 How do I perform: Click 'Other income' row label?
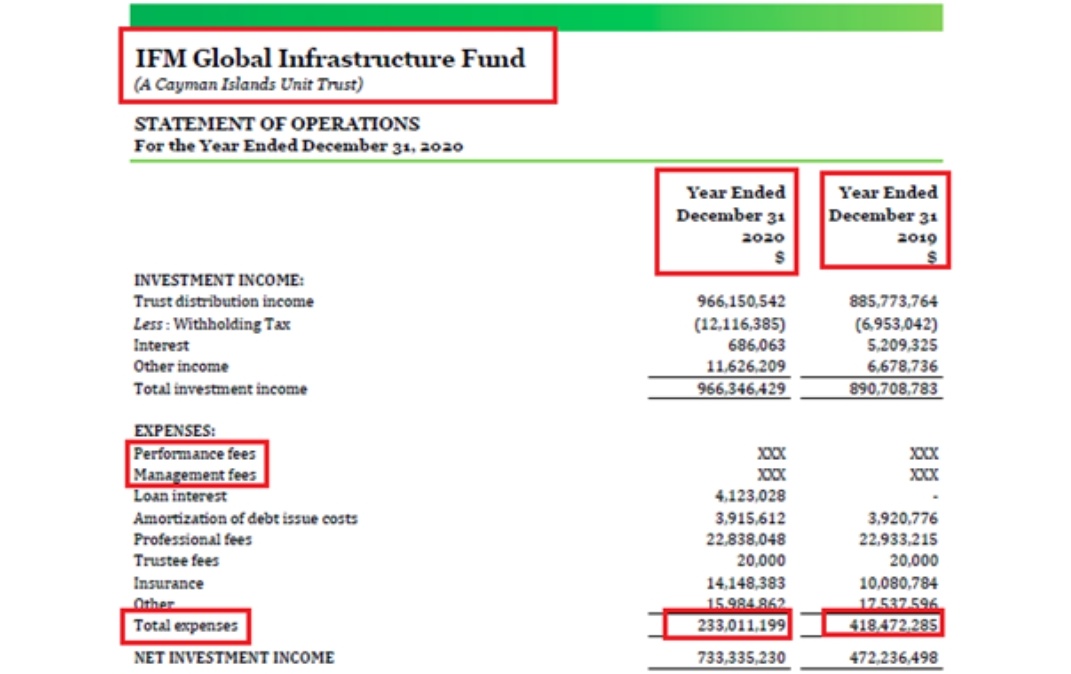click(181, 367)
